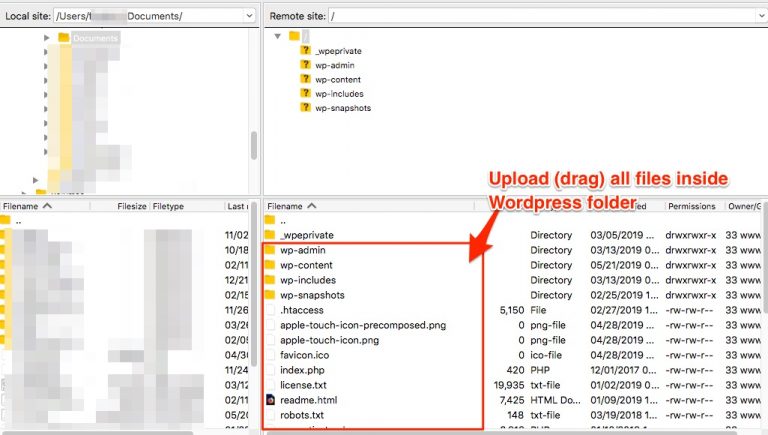Collapse the remote root folder tree
768x435 pixels.
(278, 36)
